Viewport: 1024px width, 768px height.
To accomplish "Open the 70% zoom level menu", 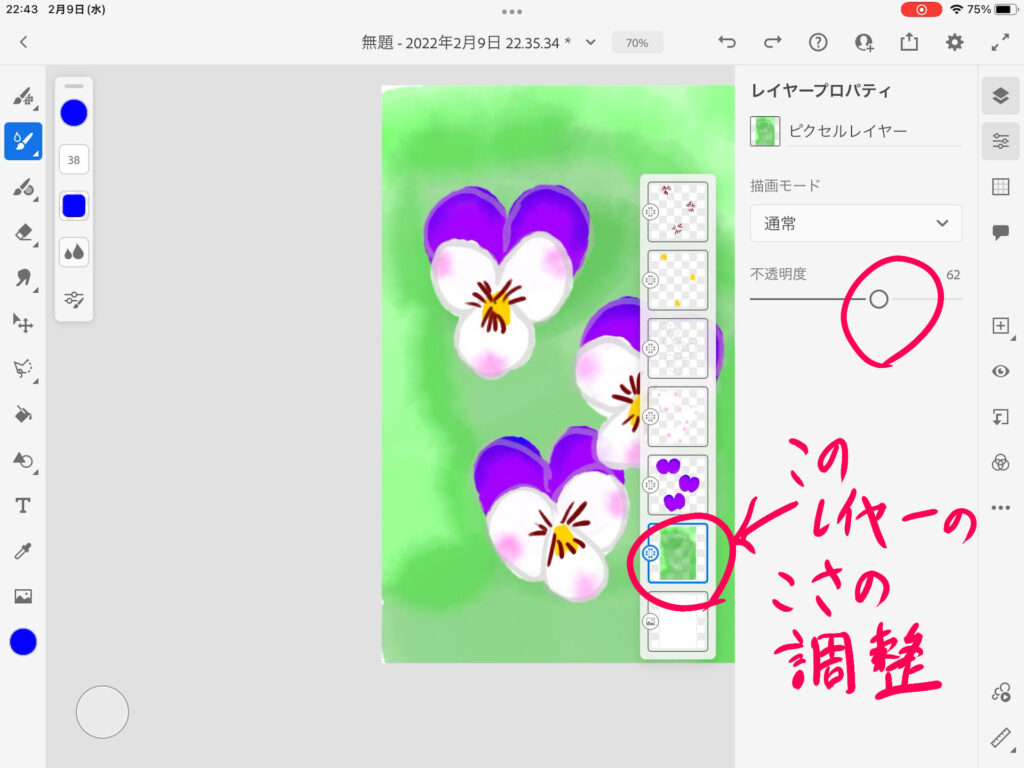I will click(x=637, y=43).
